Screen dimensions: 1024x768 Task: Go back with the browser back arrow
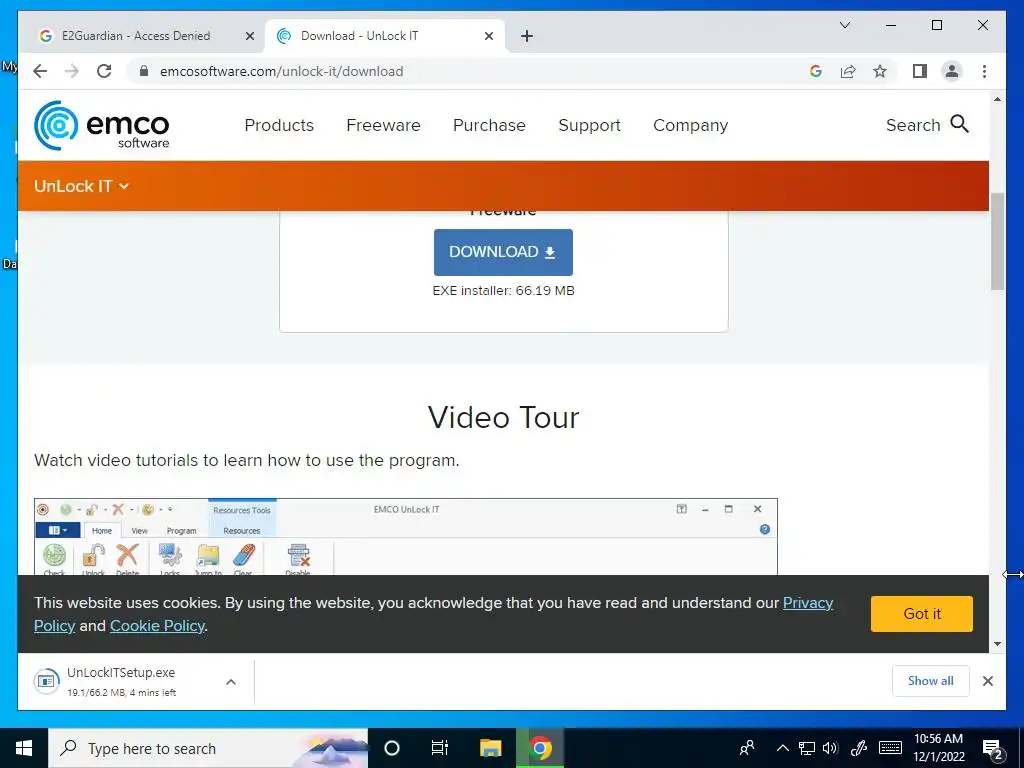(40, 71)
